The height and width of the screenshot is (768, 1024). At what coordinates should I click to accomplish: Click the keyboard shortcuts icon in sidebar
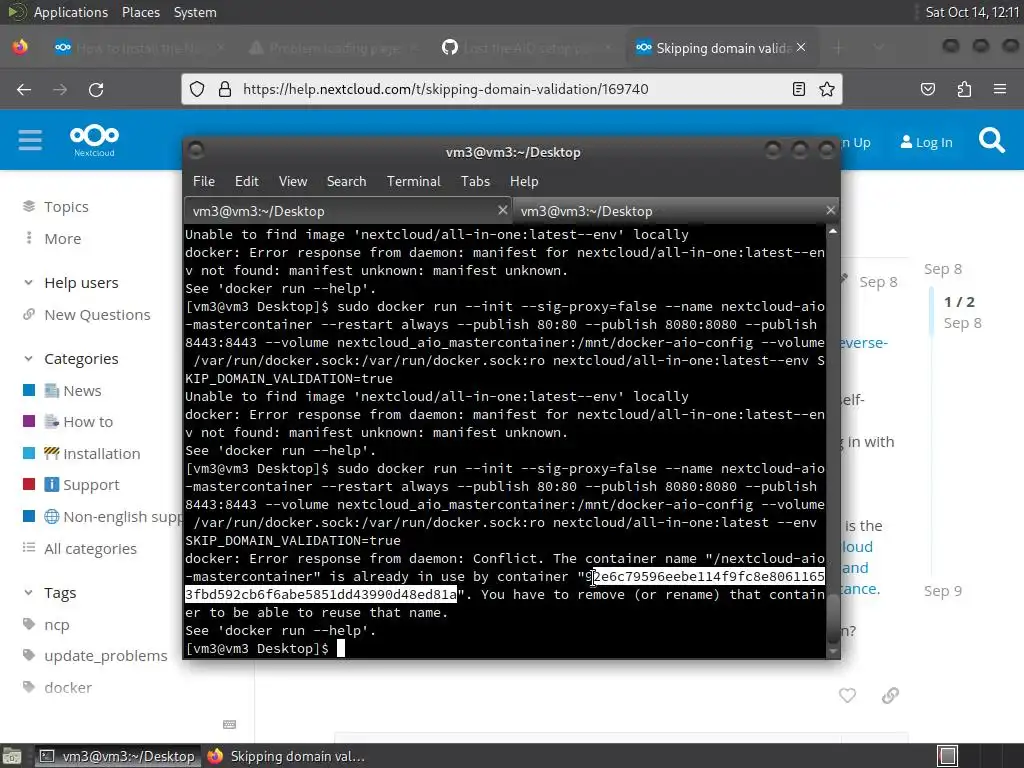click(x=229, y=724)
